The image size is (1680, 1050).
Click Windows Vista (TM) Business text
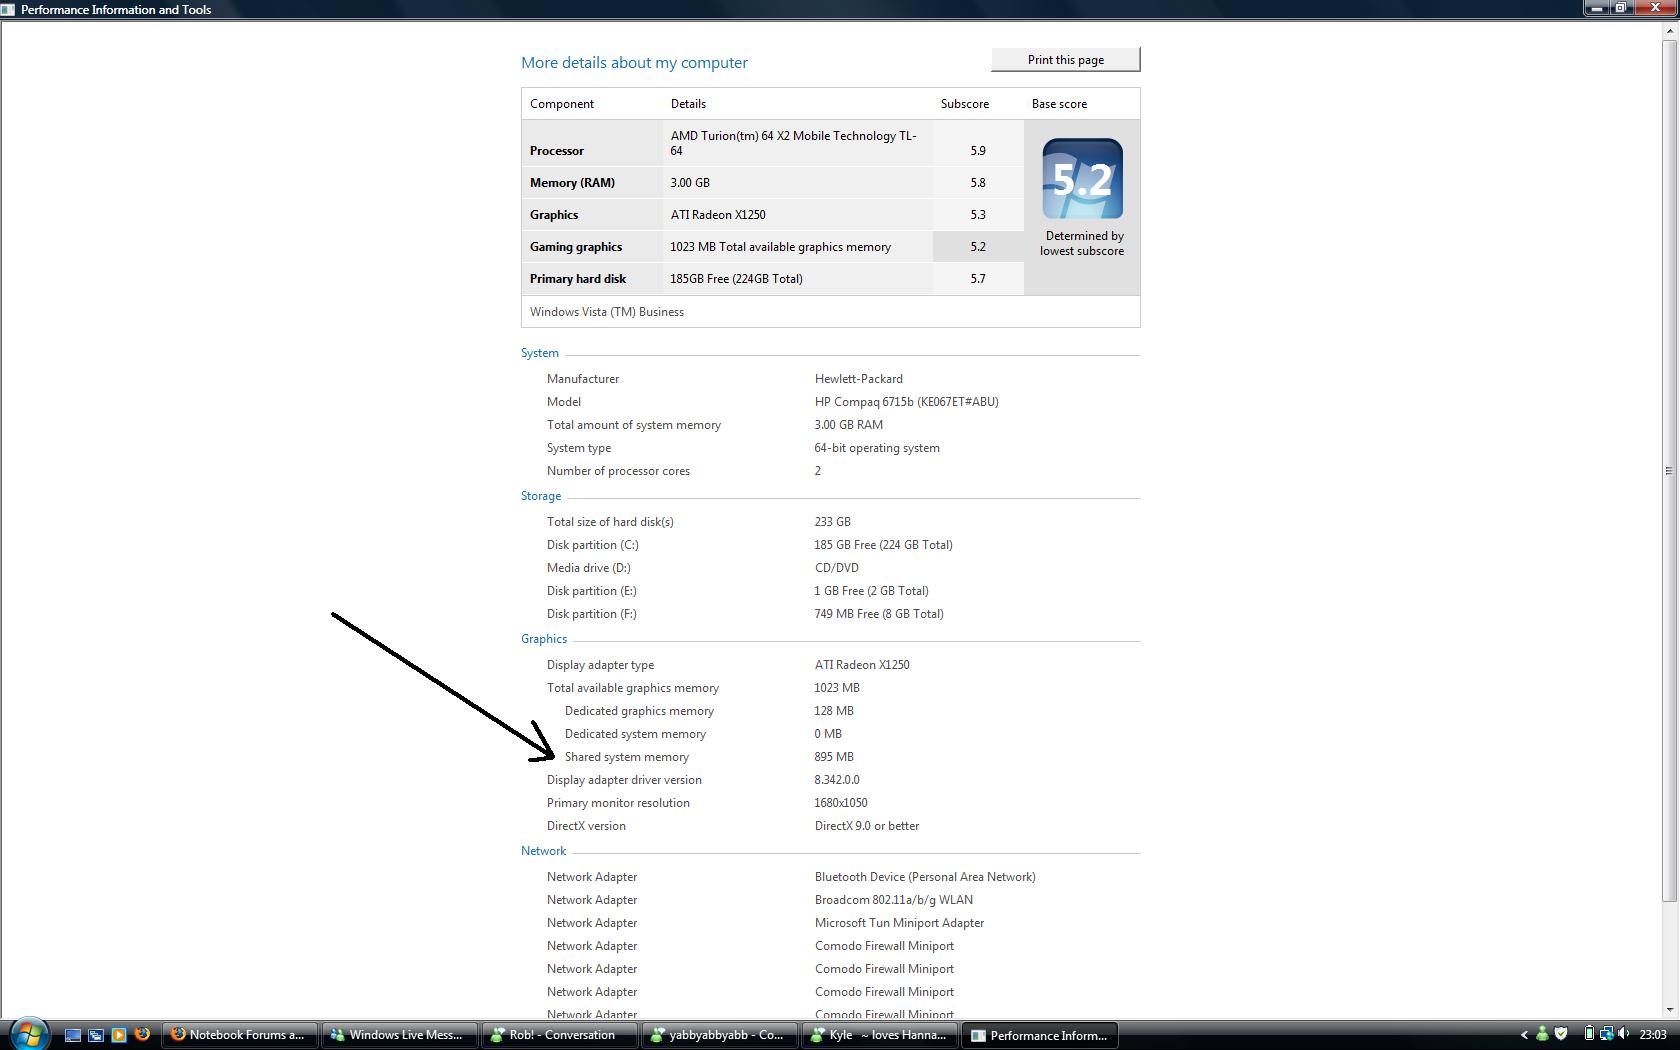pyautogui.click(x=607, y=312)
